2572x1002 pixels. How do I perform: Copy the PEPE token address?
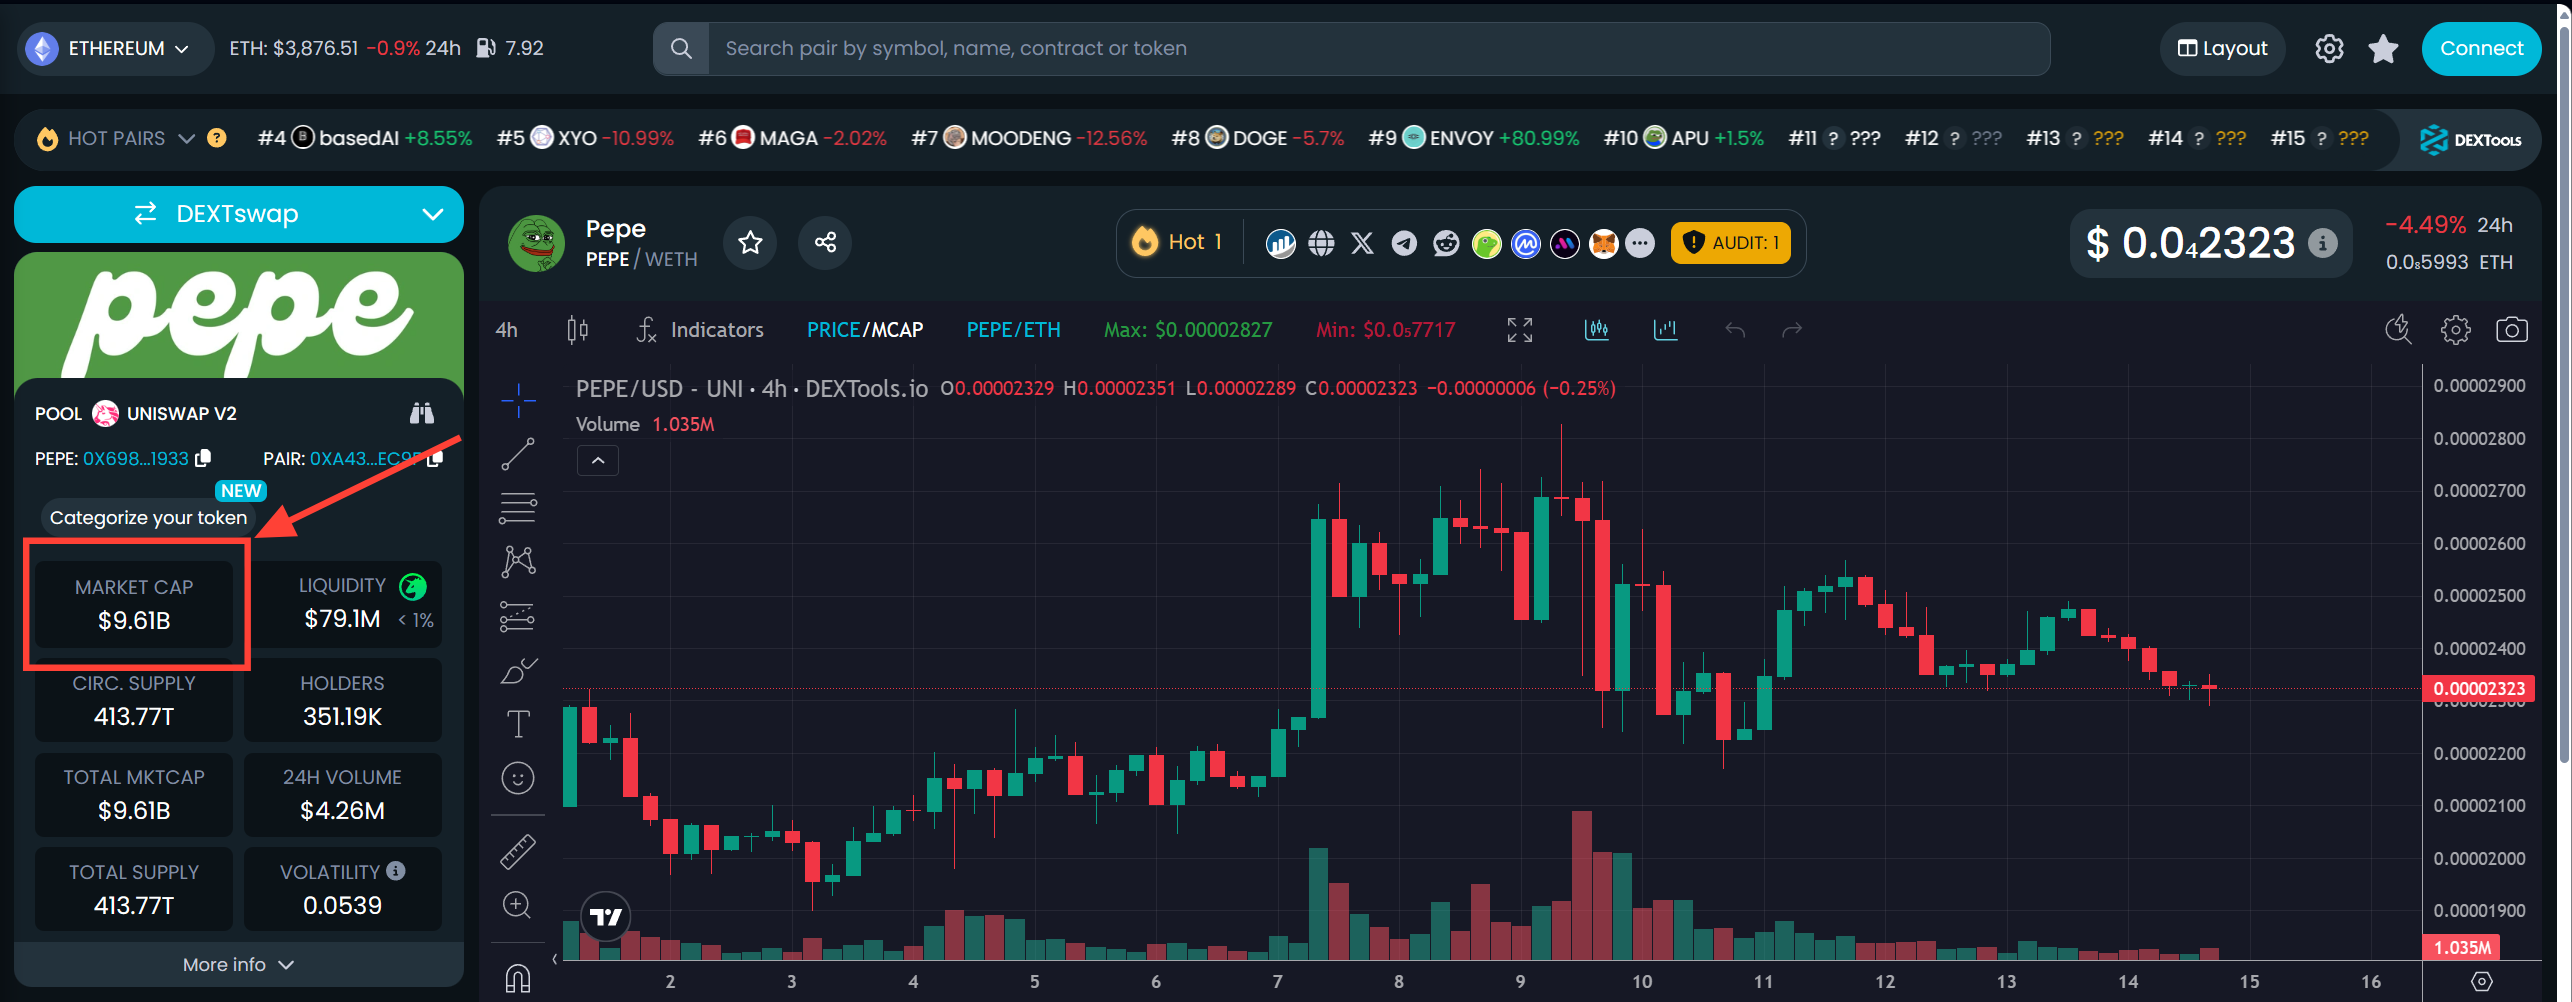coord(203,458)
